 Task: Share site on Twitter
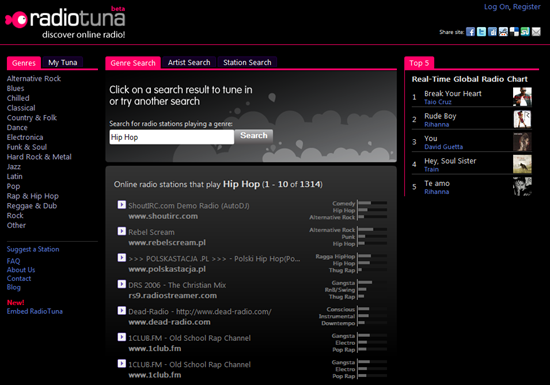click(481, 32)
